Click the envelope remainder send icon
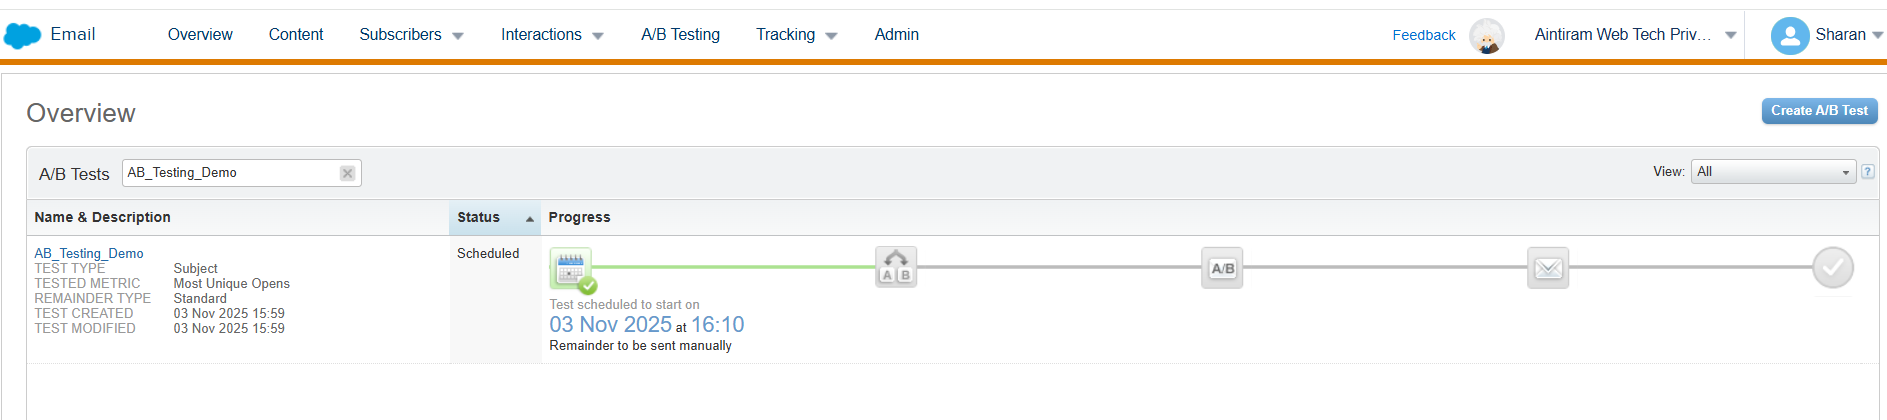Screen dimensions: 1887x420 tap(1548, 268)
